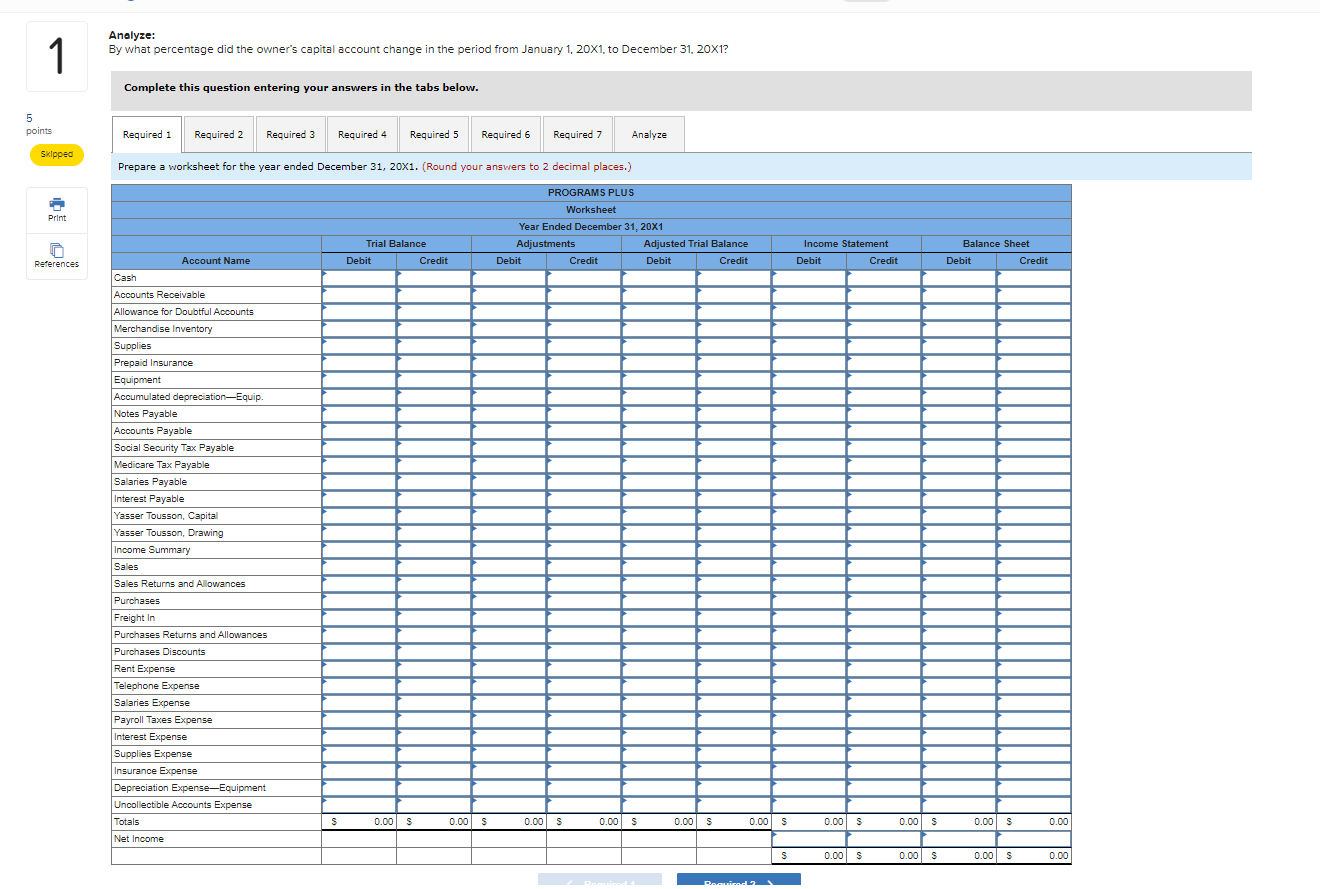This screenshot has width=1320, height=889.
Task: Select Depreciation Expense—Equipment Adjustments debit cell
Action: [x=509, y=788]
